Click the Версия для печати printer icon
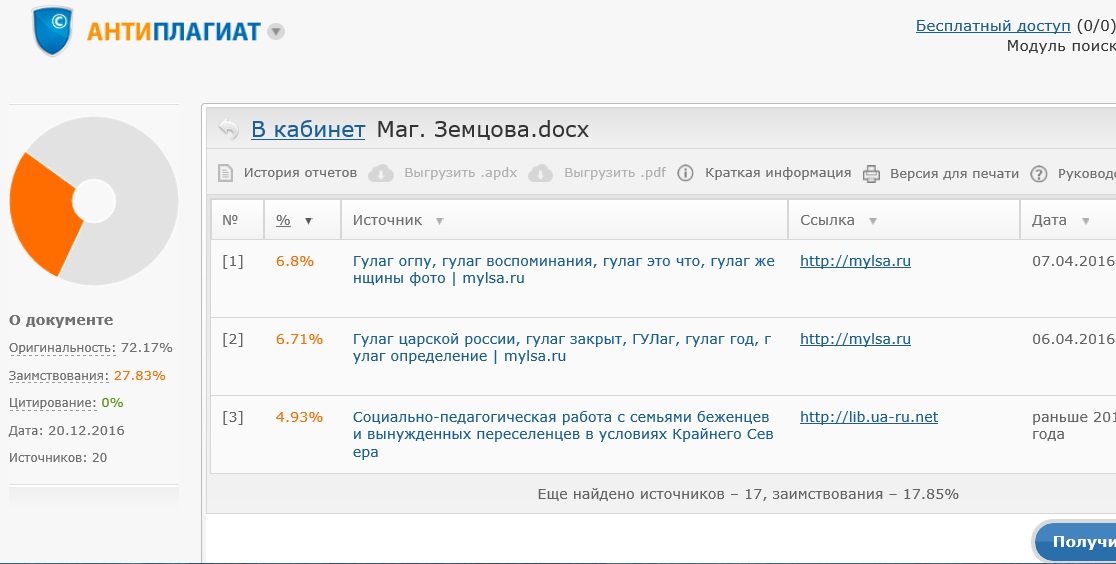This screenshot has width=1116, height=564. point(871,173)
